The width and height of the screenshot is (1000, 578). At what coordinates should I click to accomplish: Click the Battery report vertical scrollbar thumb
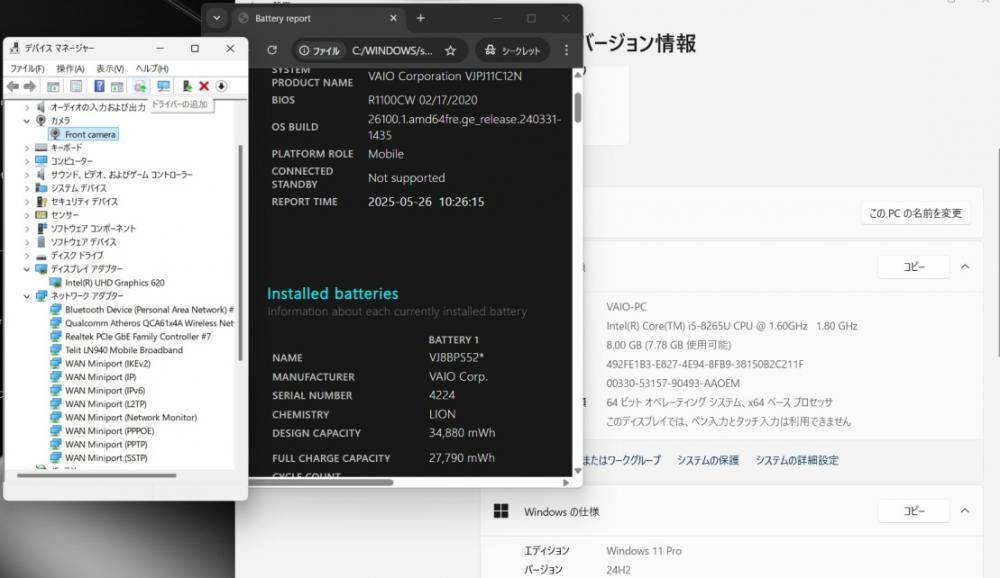tap(578, 107)
